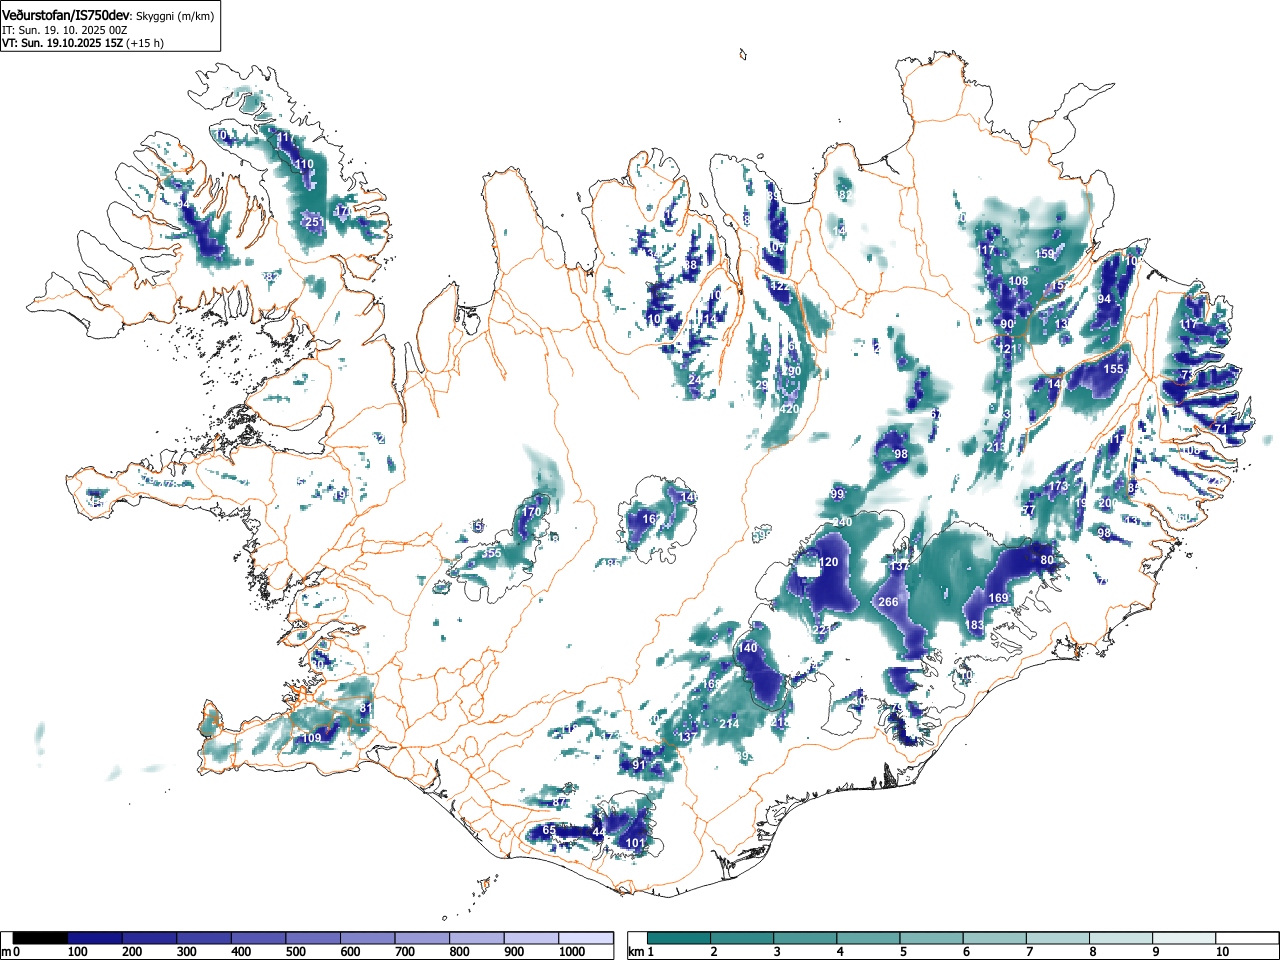
Task: Select the 900–1000 m pale lavender legend swatch
Action: (532, 938)
